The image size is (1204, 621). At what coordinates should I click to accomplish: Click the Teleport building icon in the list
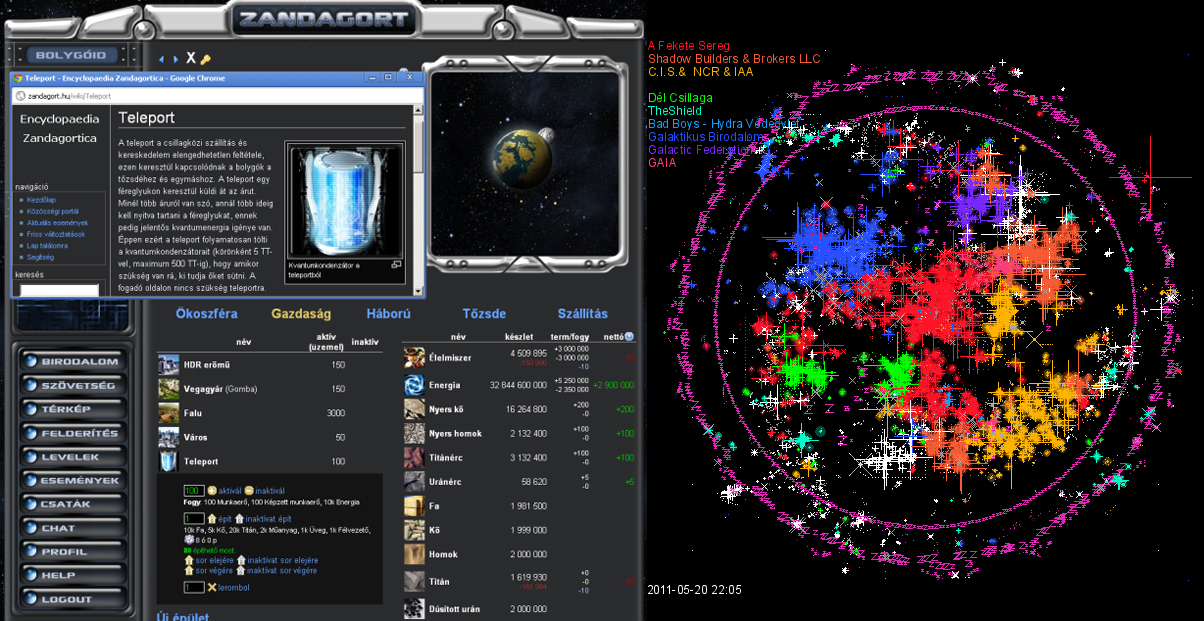coord(168,462)
